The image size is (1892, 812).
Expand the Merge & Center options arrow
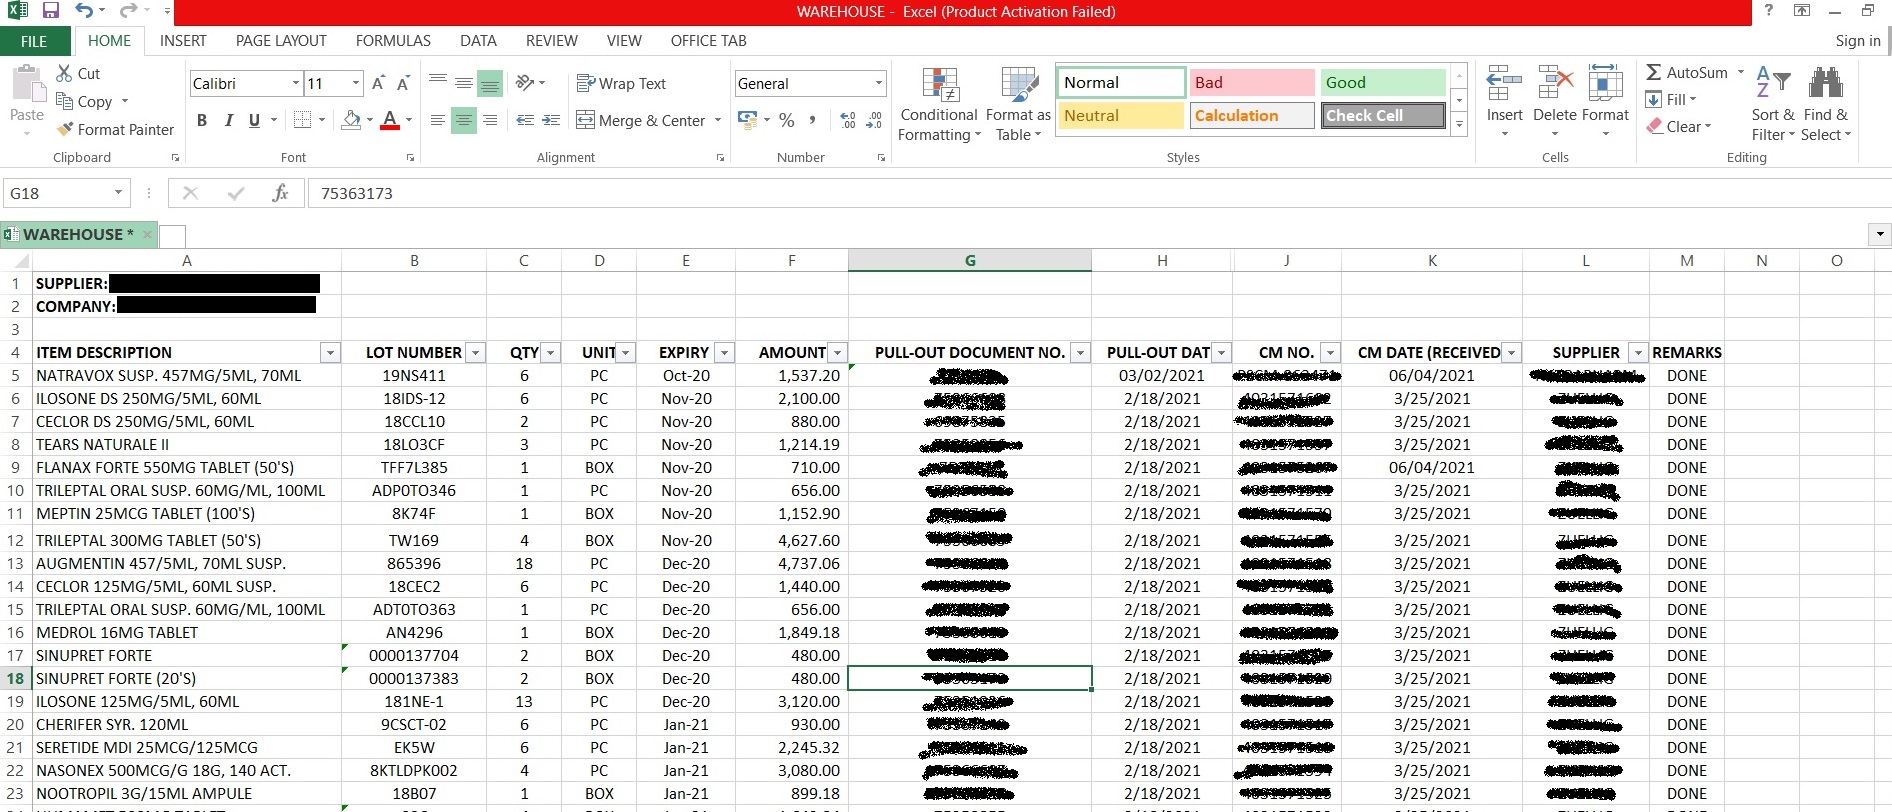tap(718, 120)
